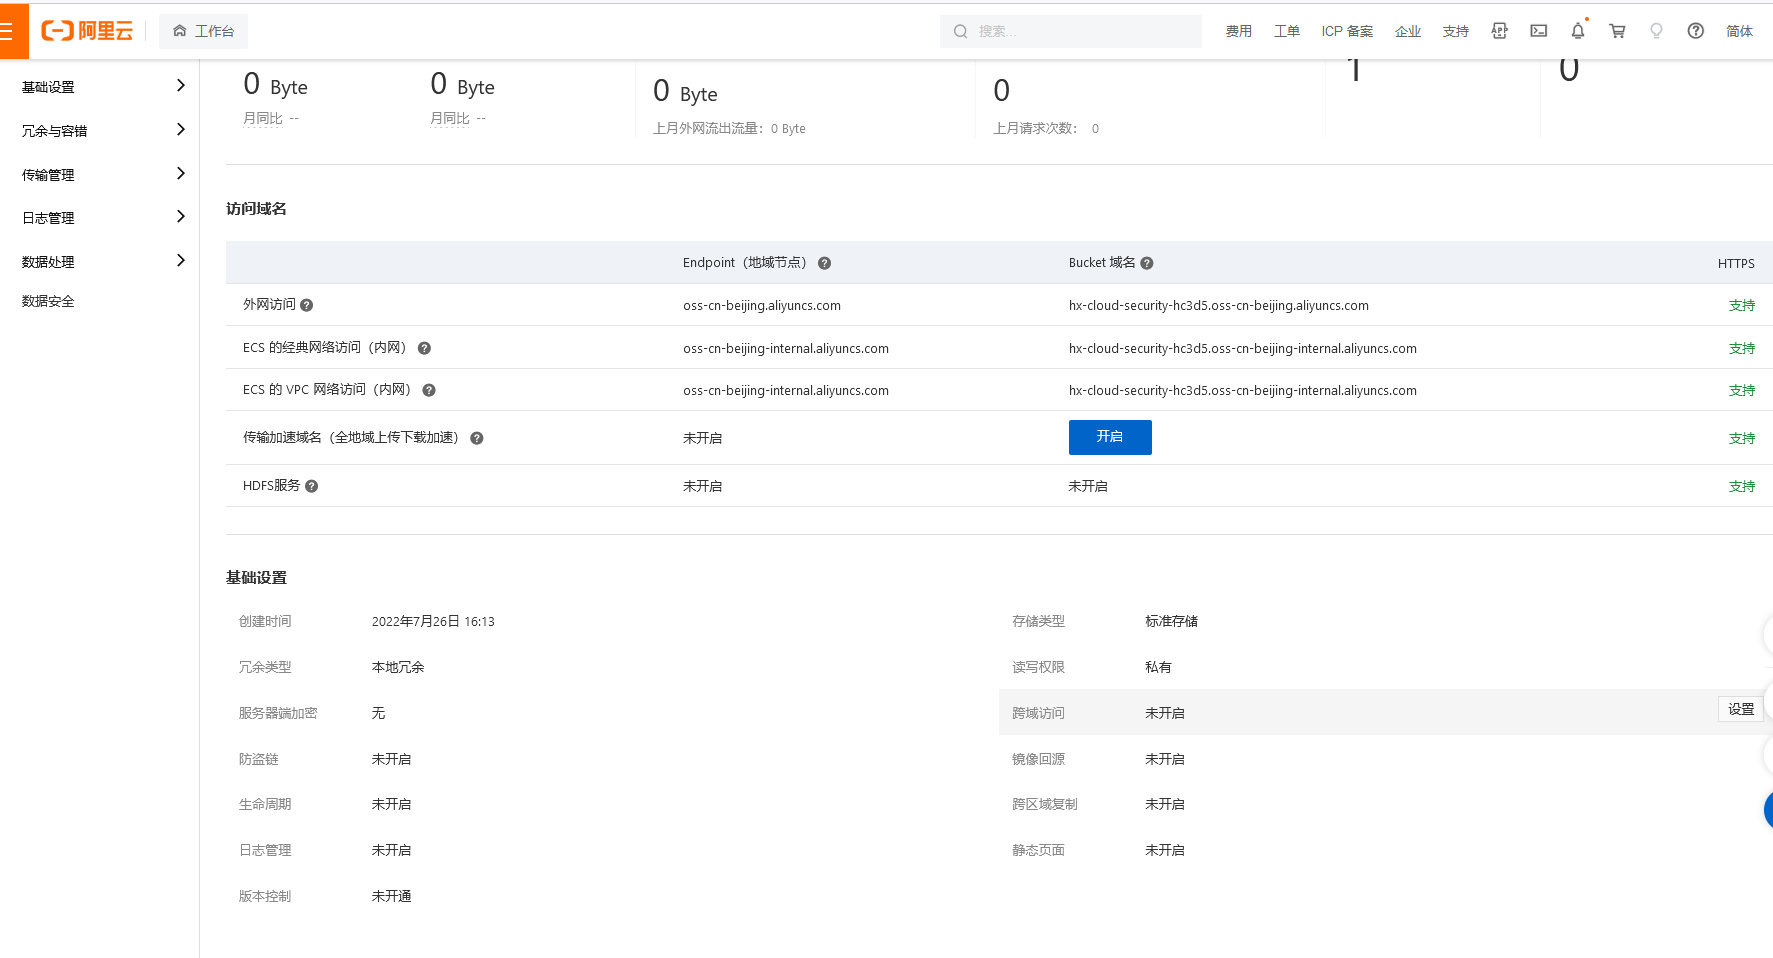Click 支持 HTTPS link in ECS 经典网络 row
The width and height of the screenshot is (1773, 958).
[1742, 348]
